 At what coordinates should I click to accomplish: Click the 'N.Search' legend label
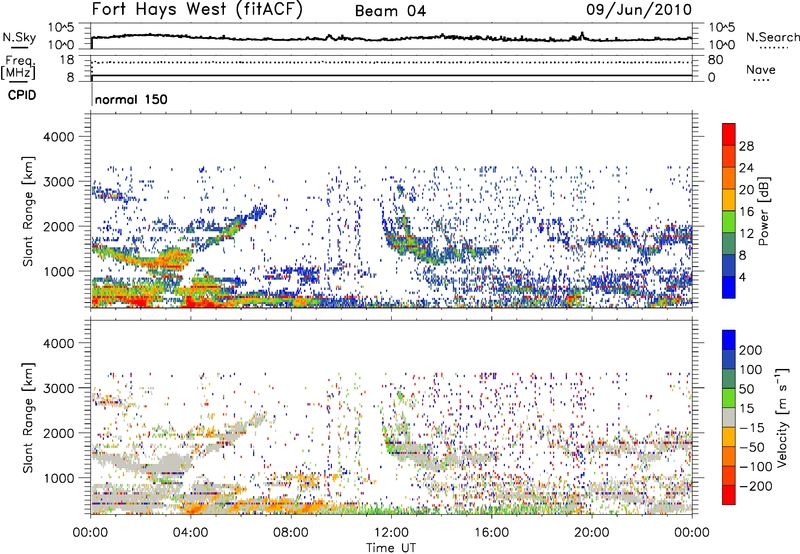[x=772, y=37]
